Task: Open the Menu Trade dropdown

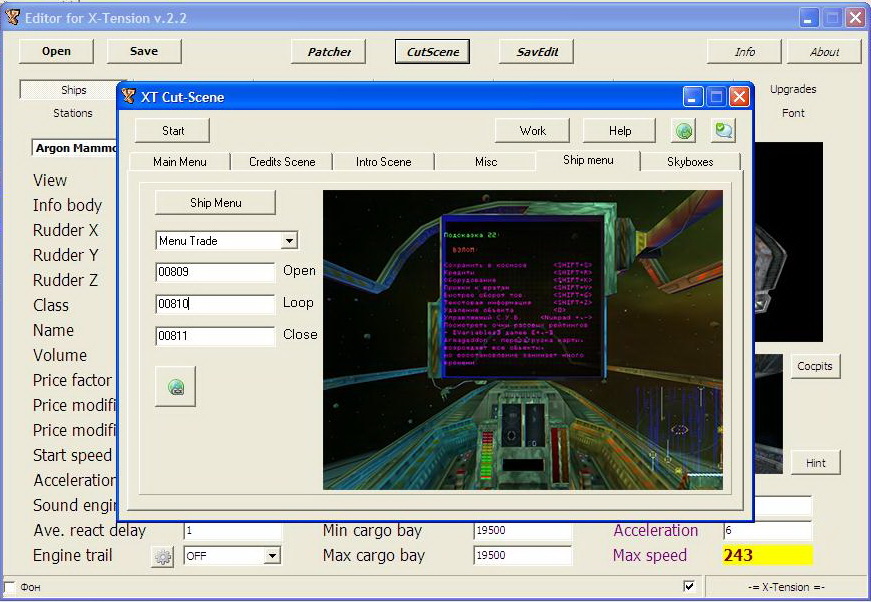Action: click(x=289, y=241)
